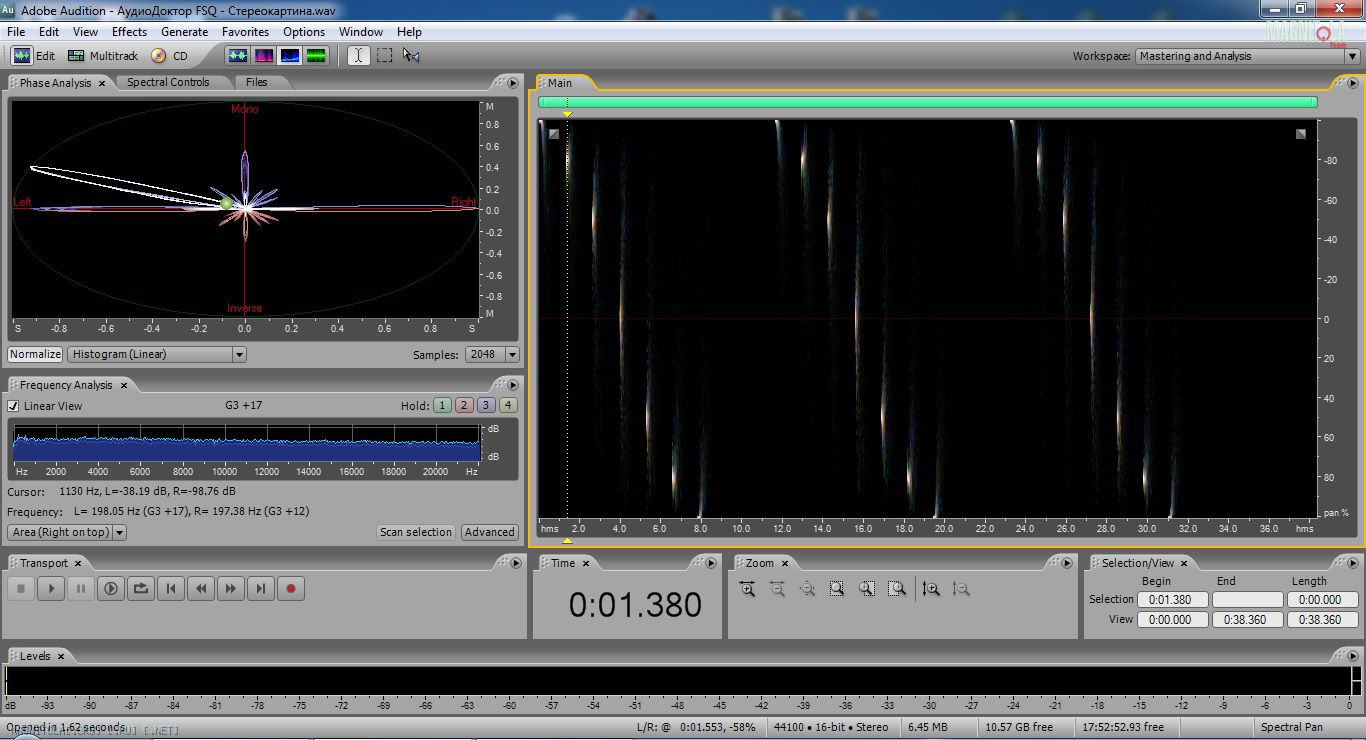The width and height of the screenshot is (1366, 740).
Task: Select the Scrub tool
Action: tap(411, 56)
